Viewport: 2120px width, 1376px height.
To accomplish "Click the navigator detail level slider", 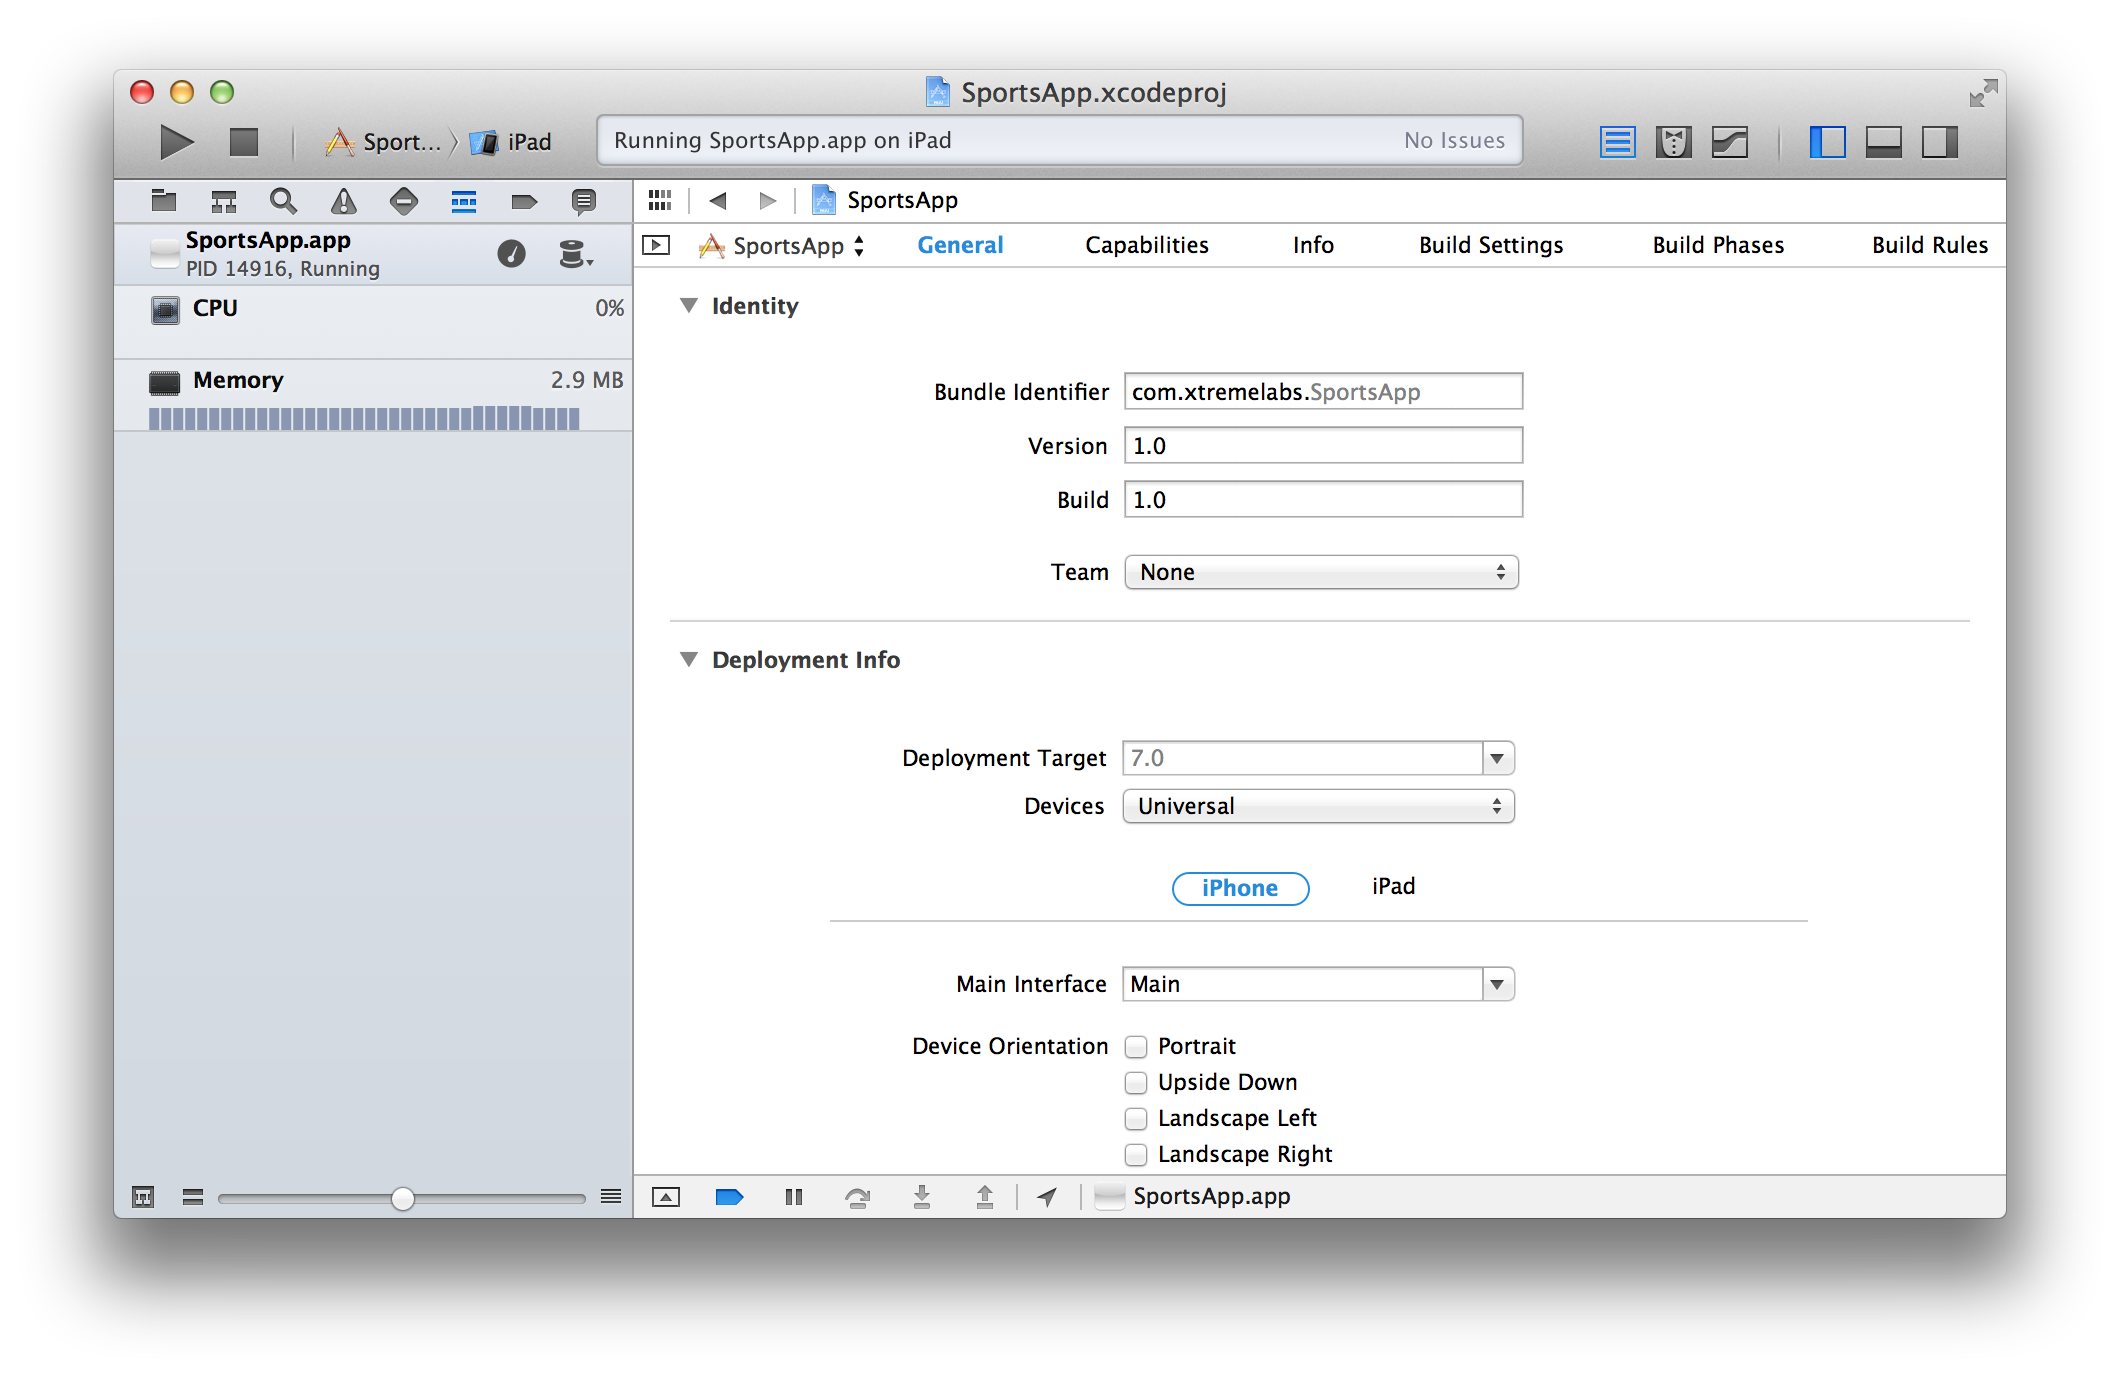I will [x=401, y=1198].
